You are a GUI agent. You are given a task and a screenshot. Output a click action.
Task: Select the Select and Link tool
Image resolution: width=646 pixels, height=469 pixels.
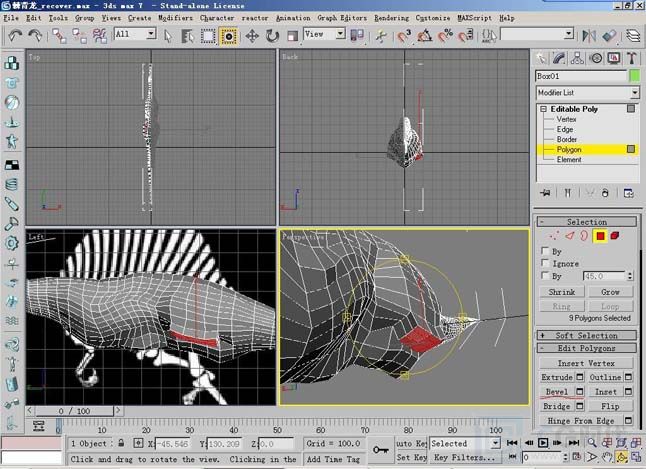(x=59, y=35)
